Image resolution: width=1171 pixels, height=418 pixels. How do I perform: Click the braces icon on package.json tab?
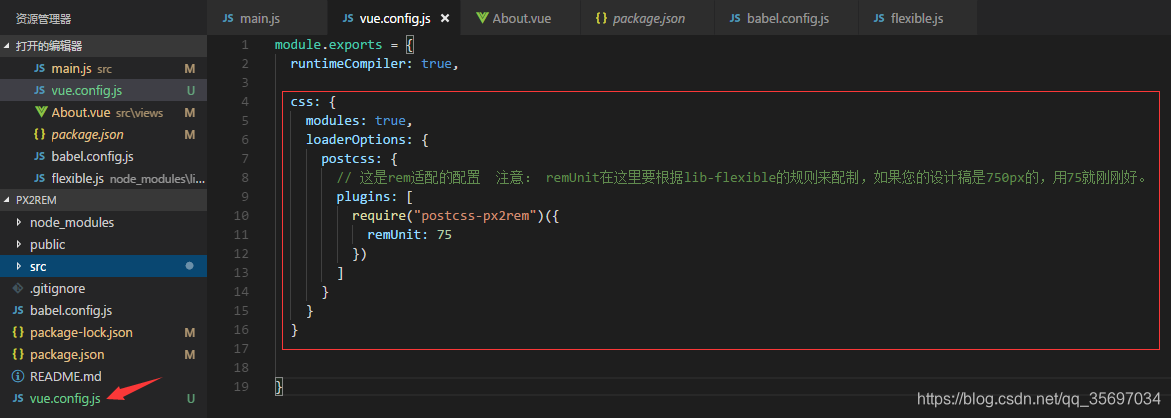[601, 18]
